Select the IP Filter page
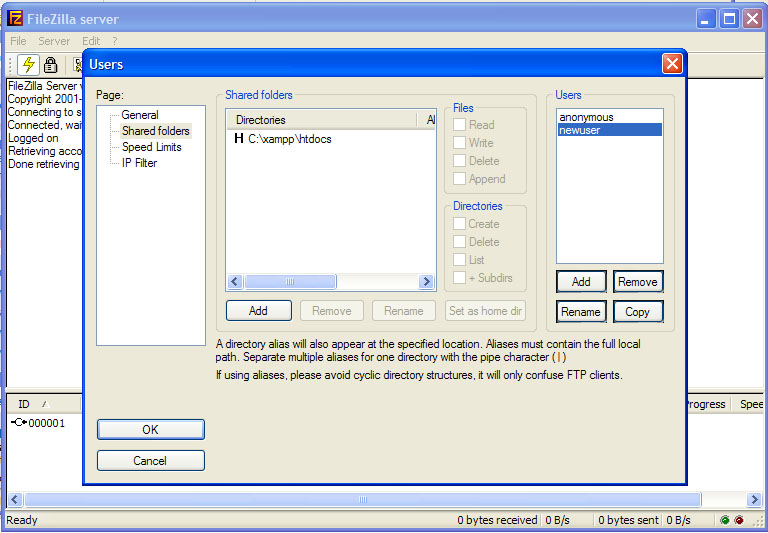This screenshot has width=768, height=533. coord(140,163)
